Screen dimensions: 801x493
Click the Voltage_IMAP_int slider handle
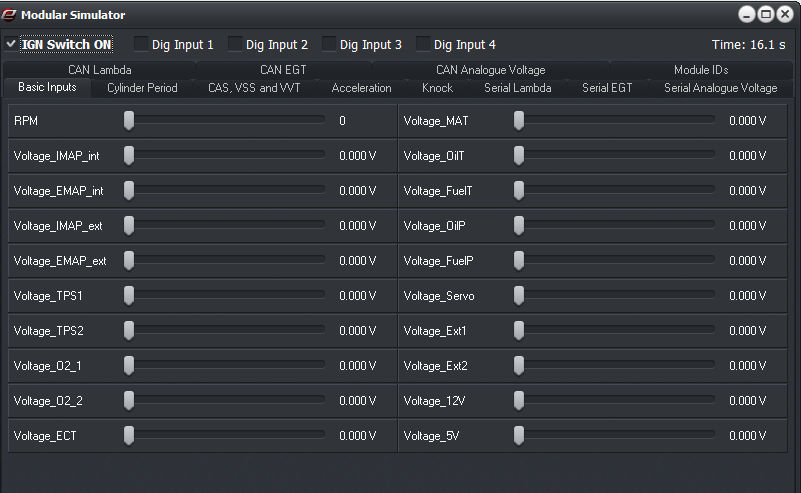129,155
